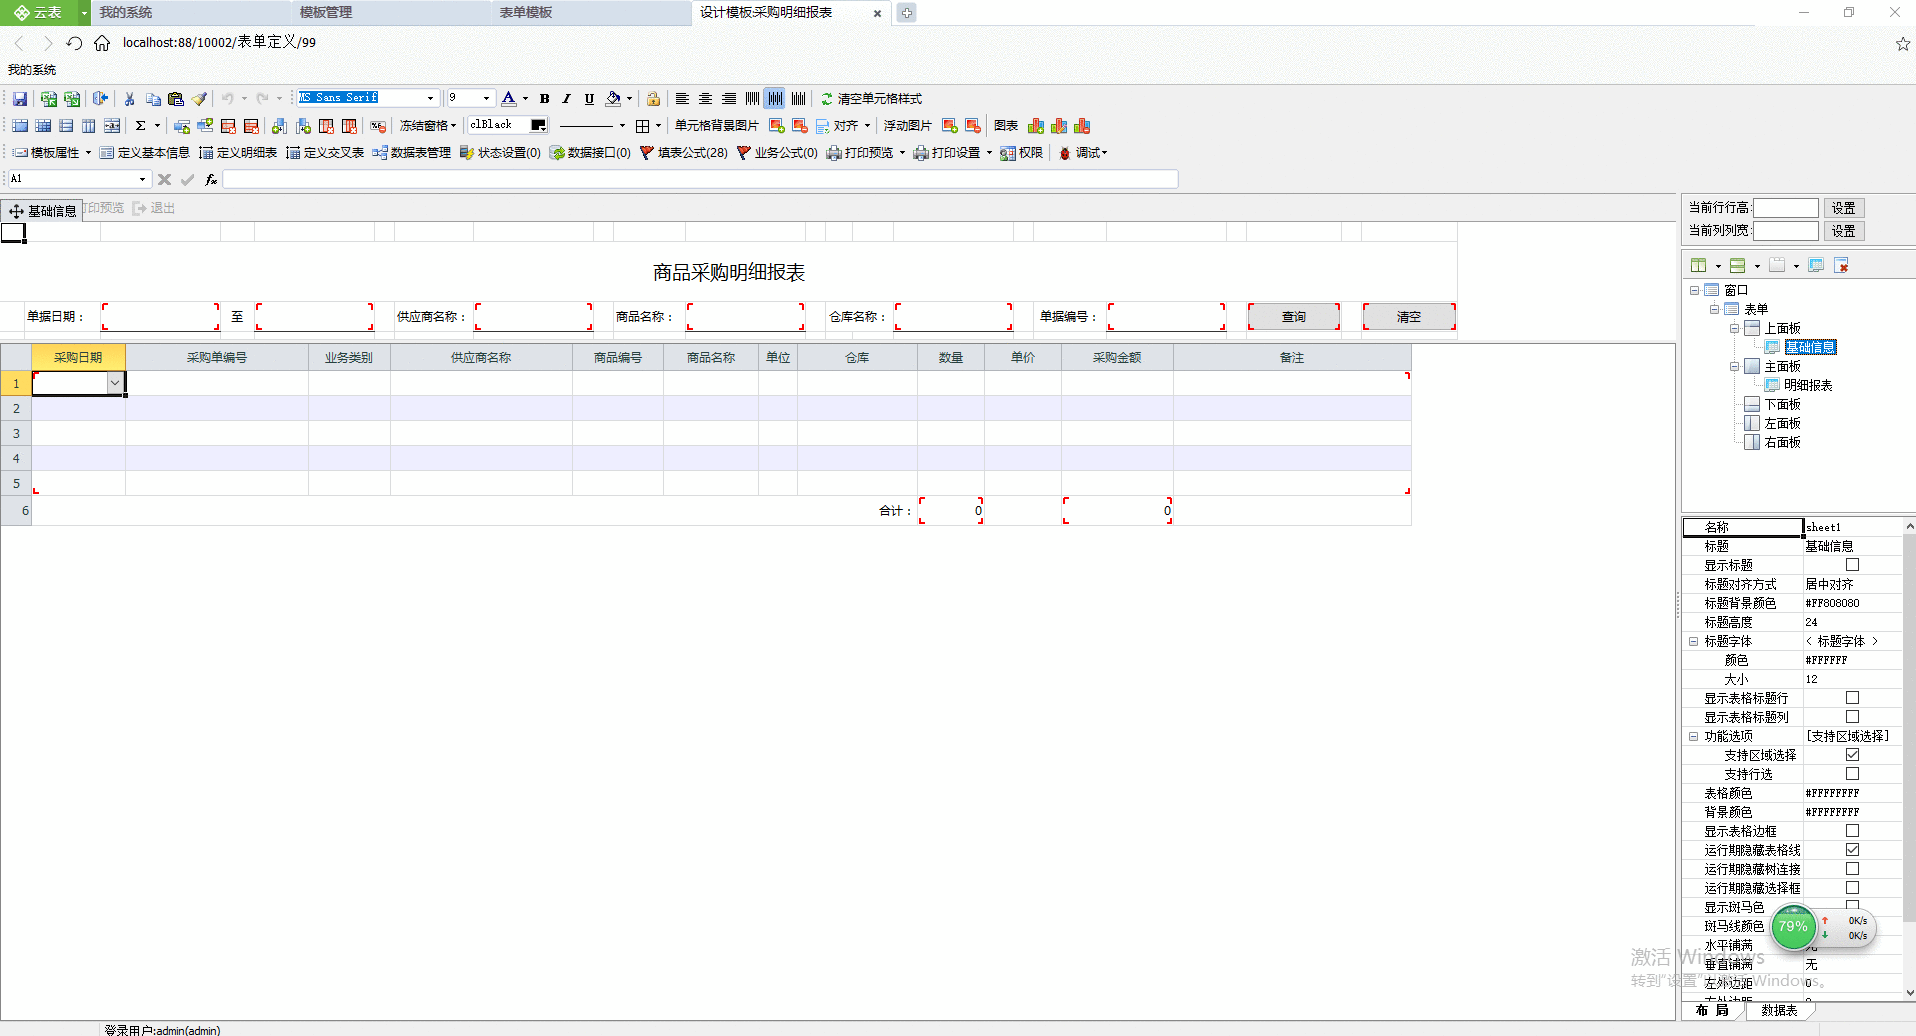Click the Cut scissors icon
This screenshot has width=1916, height=1036.
tap(129, 99)
